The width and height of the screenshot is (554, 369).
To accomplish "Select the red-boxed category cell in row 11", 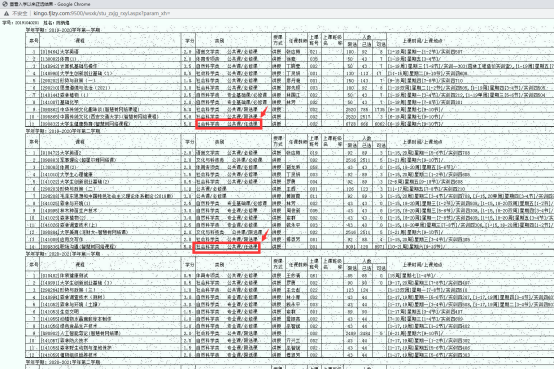I will [x=228, y=124].
